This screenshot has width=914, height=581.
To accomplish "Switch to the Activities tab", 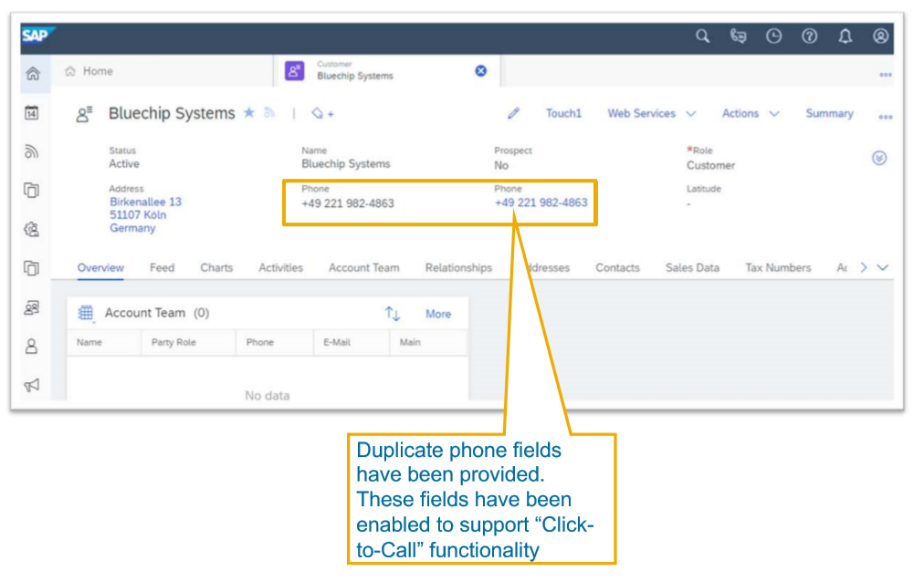I will point(280,267).
